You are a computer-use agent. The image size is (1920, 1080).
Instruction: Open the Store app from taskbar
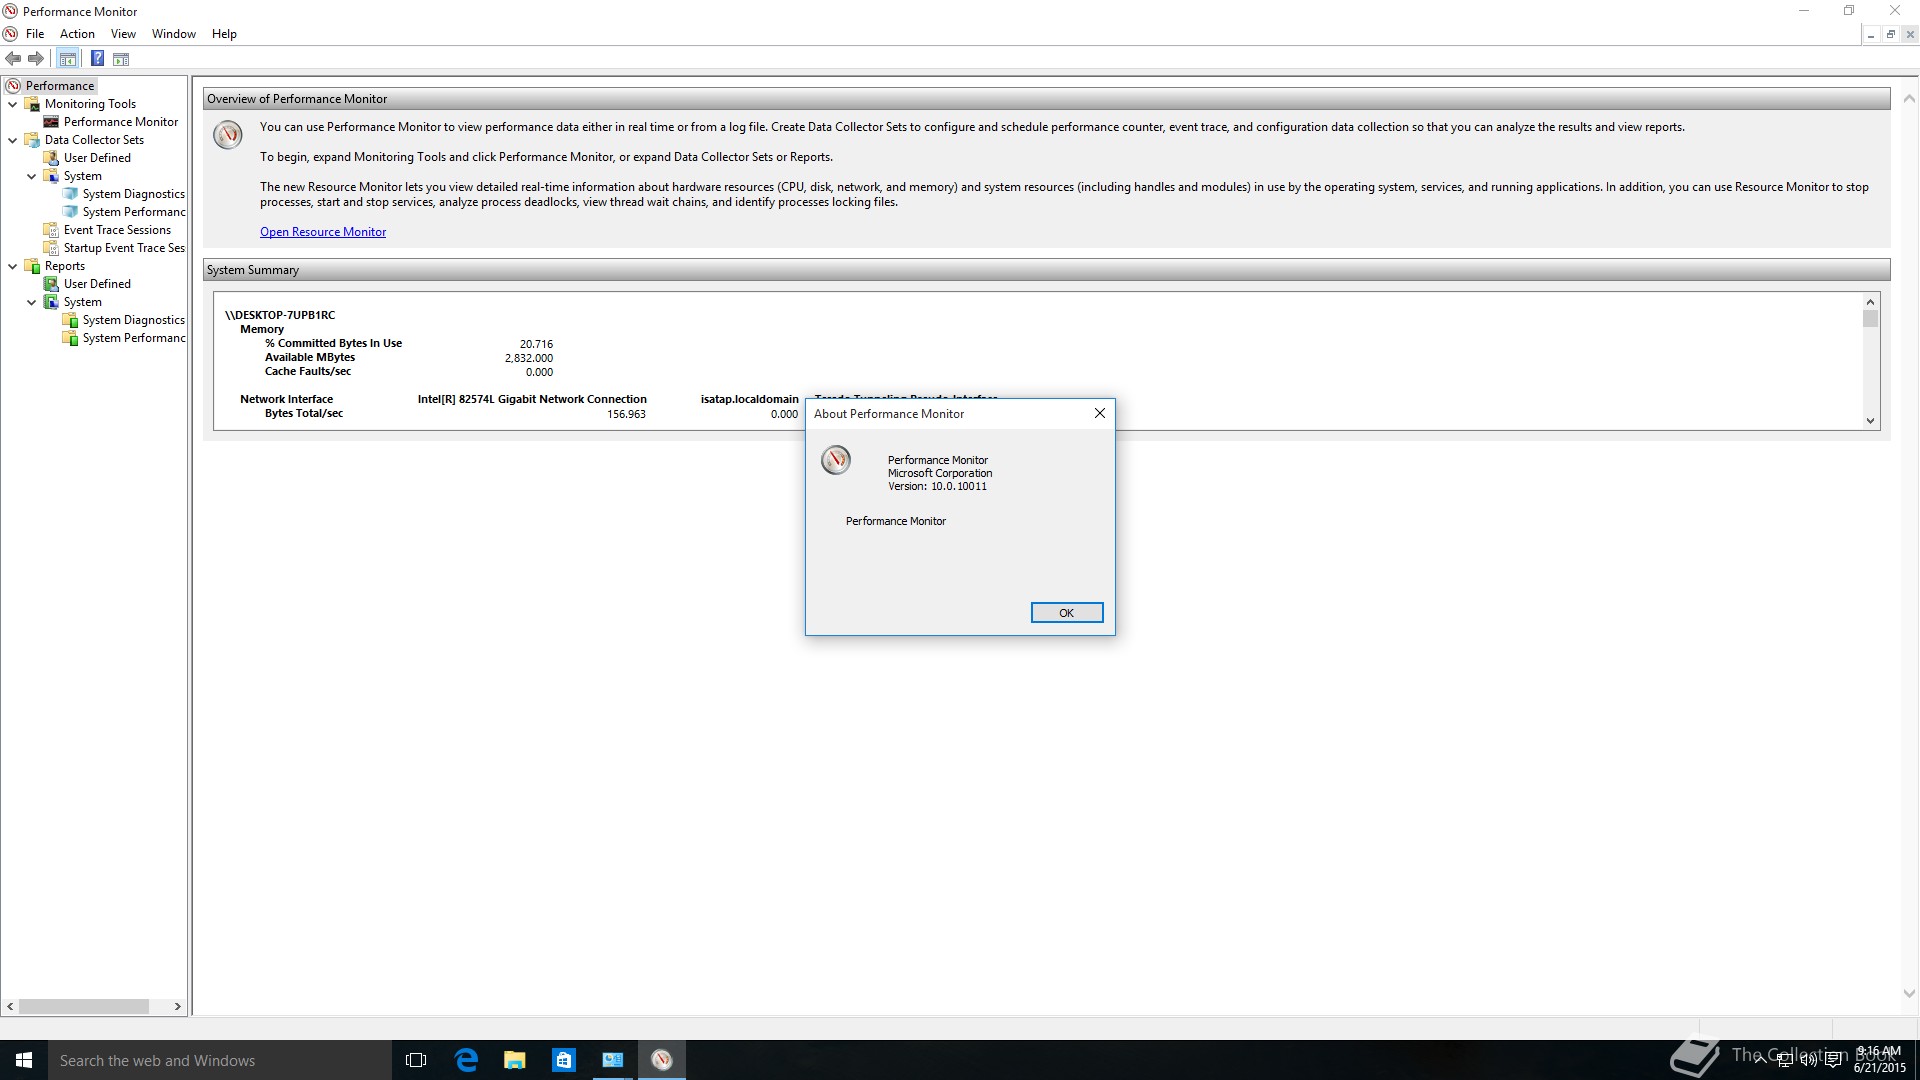click(564, 1060)
